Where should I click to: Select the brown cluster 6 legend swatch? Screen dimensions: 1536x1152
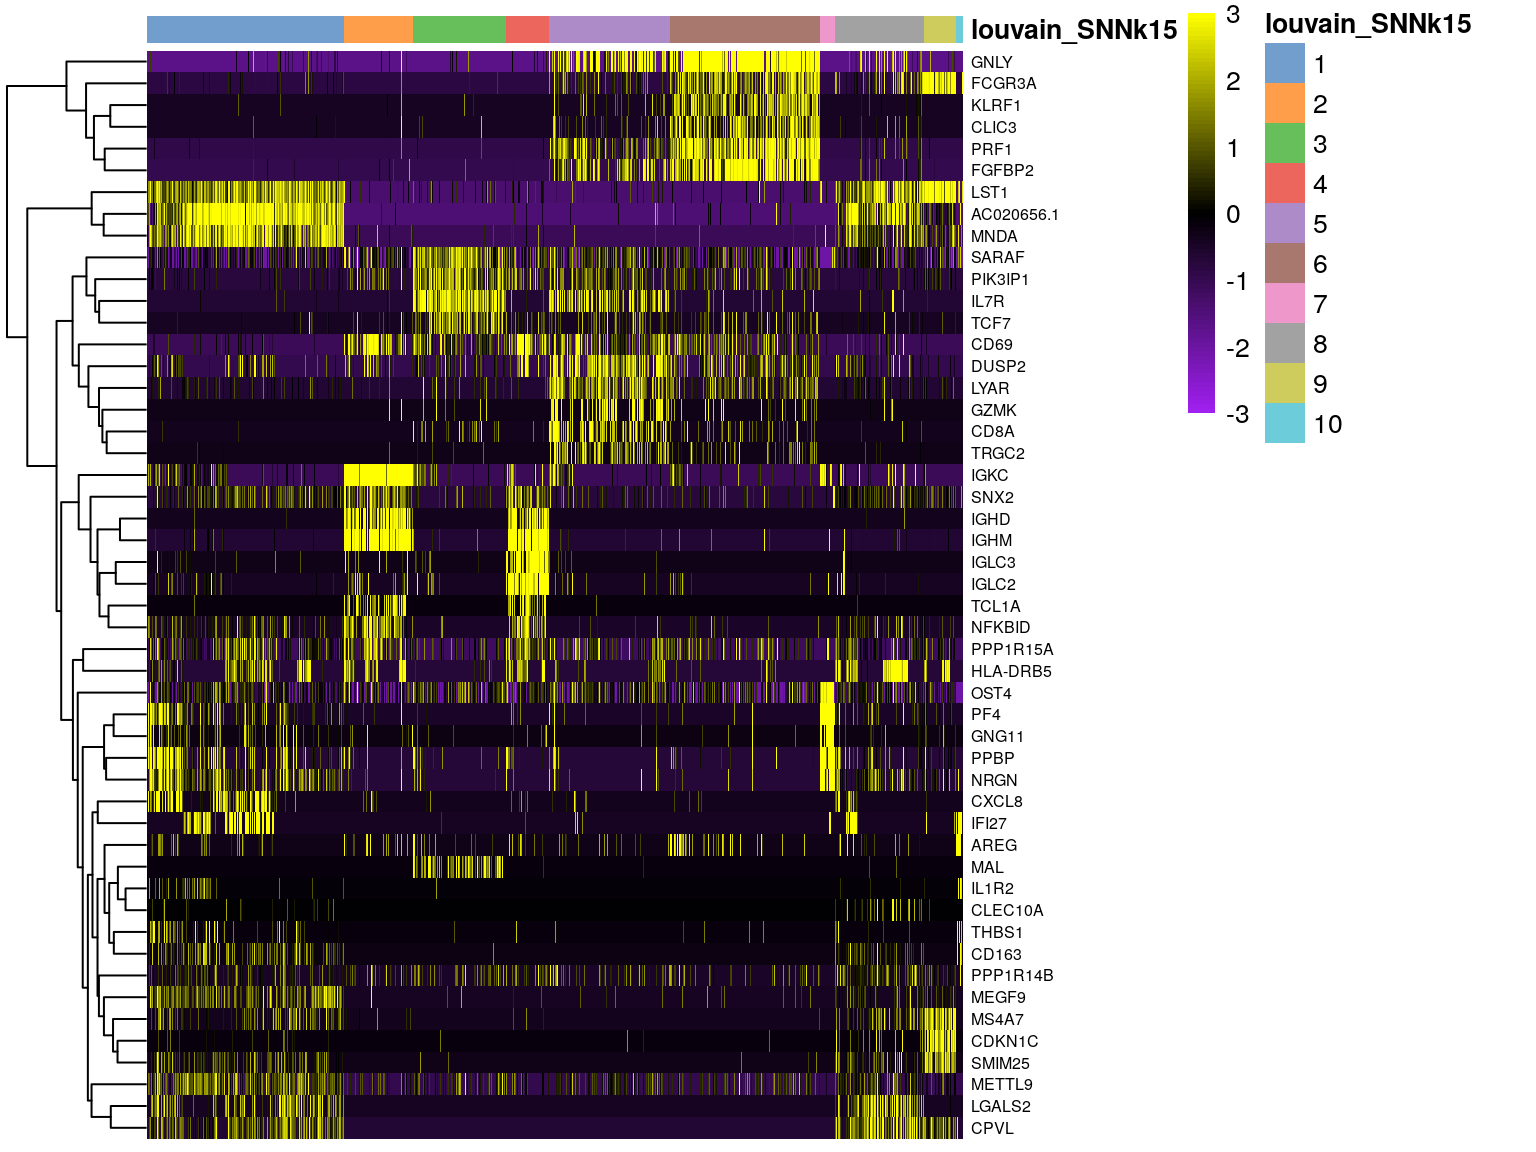coord(1284,263)
